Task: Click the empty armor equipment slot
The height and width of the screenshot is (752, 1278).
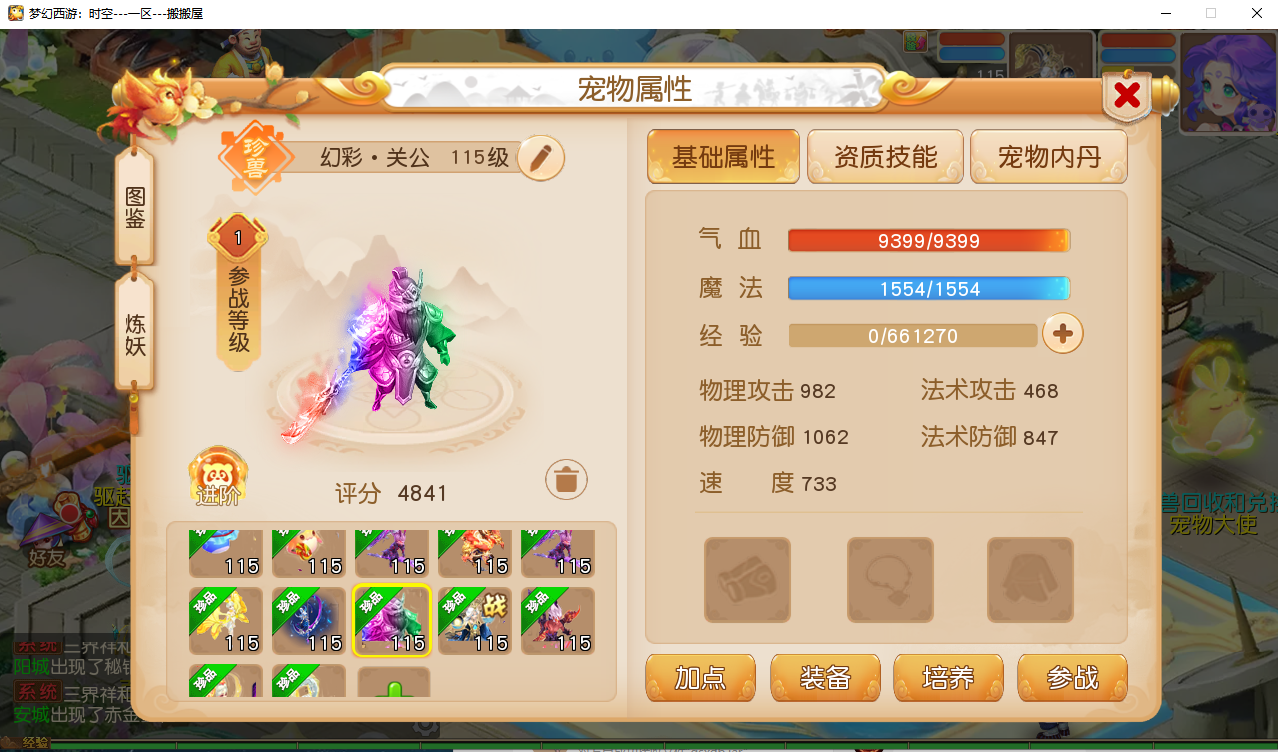Action: [x=1030, y=580]
